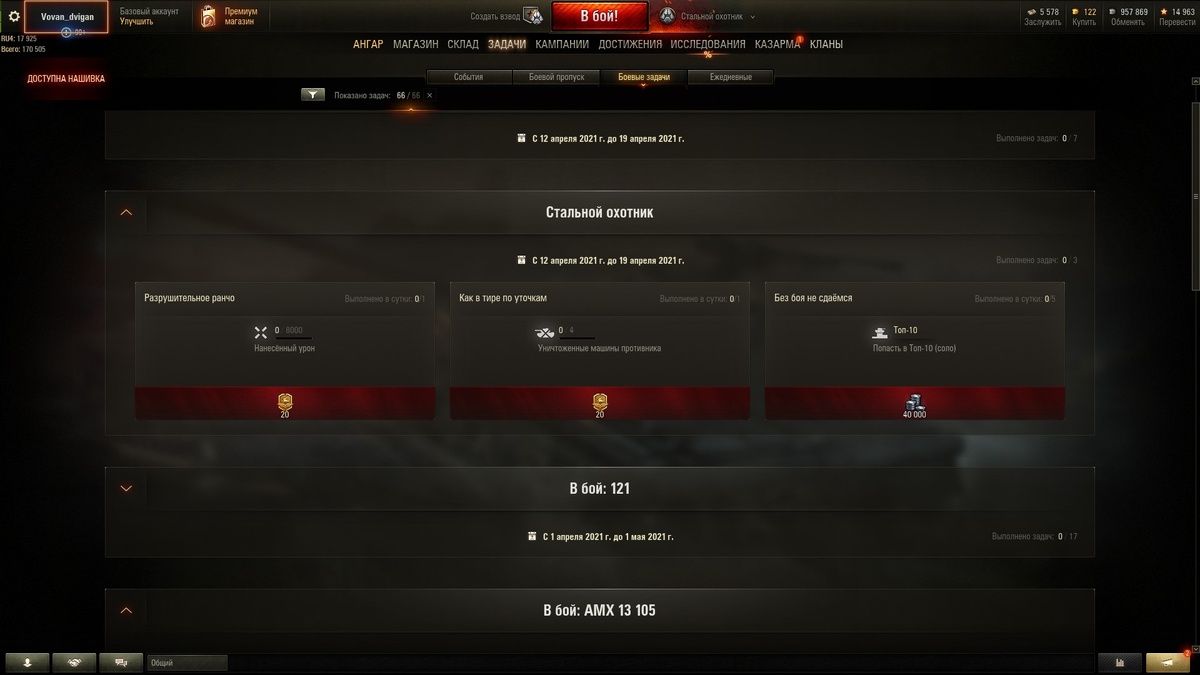Collapse the Стальной охотник section
This screenshot has width=1200, height=675.
point(126,212)
